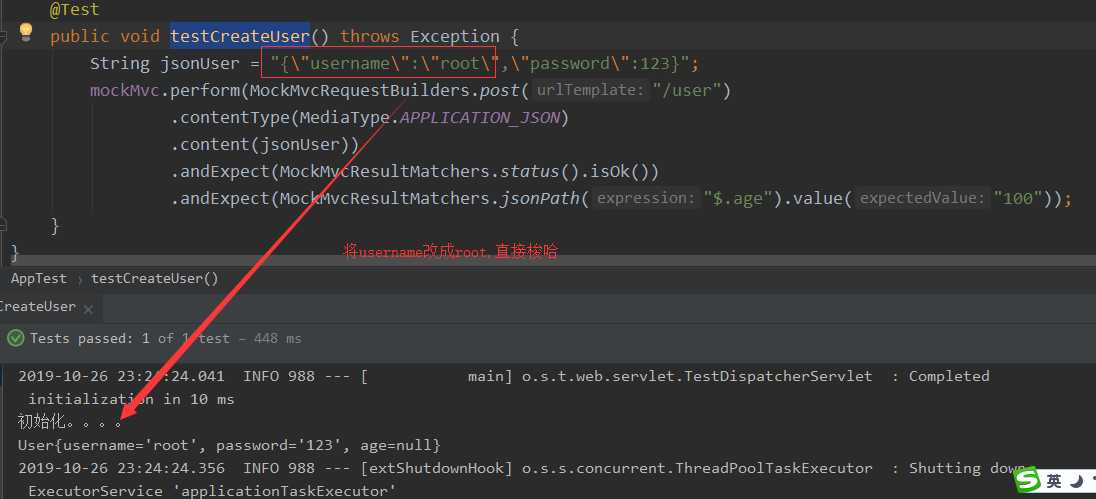
Task: Select AppTest in the breadcrumb bar
Action: click(x=38, y=278)
